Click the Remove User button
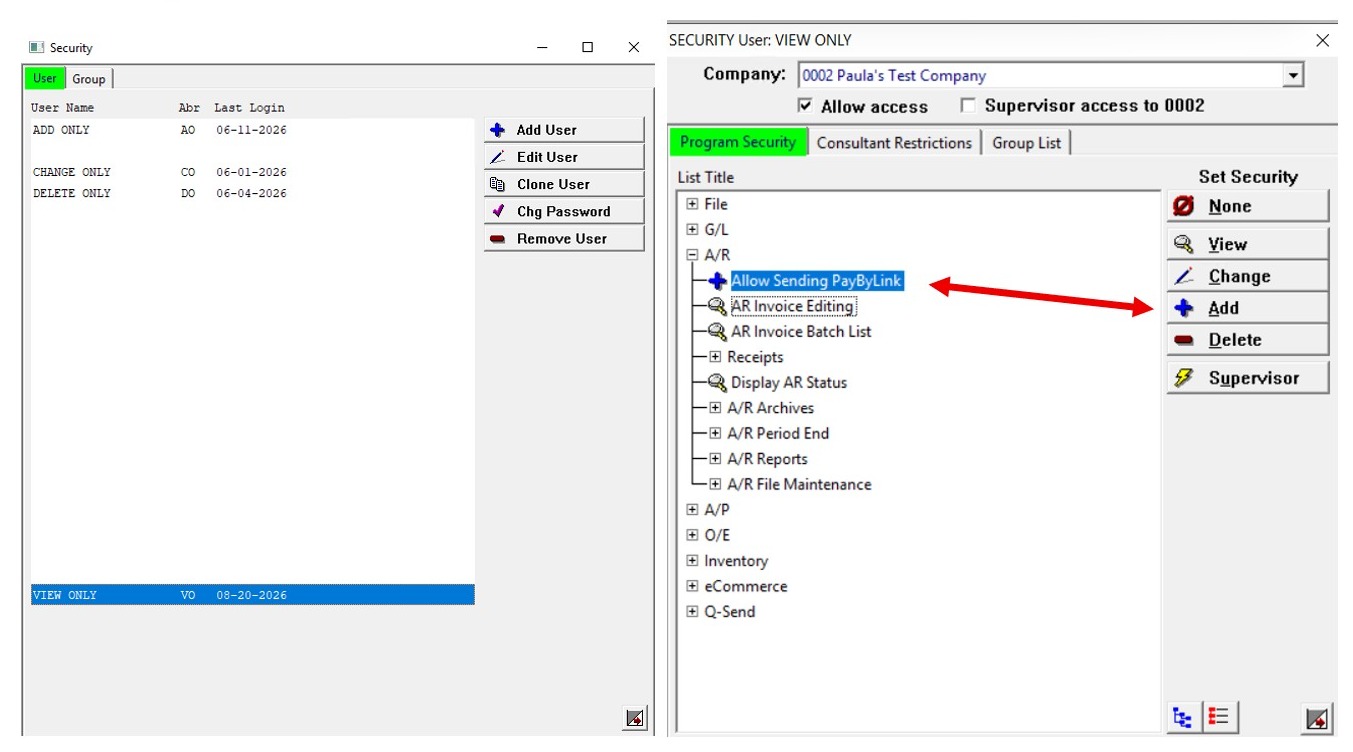This screenshot has height=752, width=1353. pyautogui.click(x=564, y=239)
